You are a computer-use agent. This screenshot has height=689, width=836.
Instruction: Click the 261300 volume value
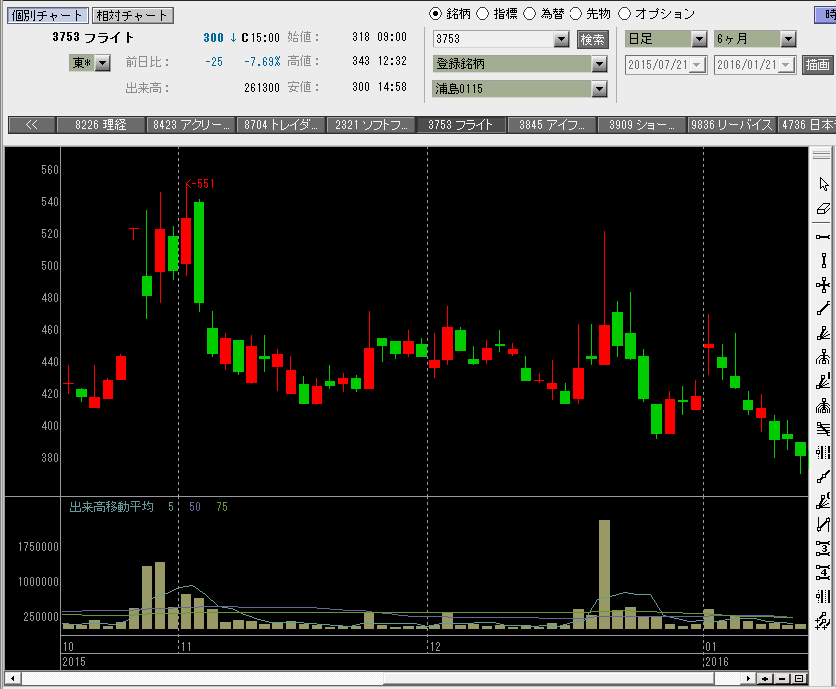click(262, 87)
